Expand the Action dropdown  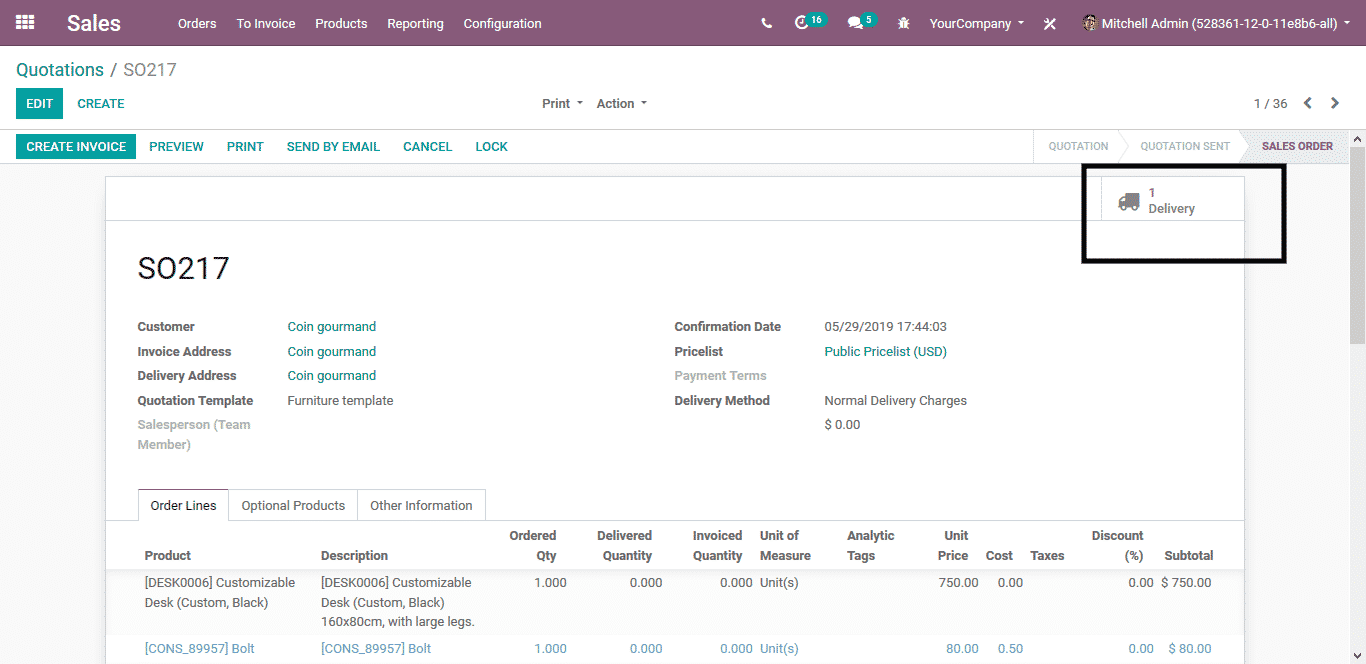621,103
